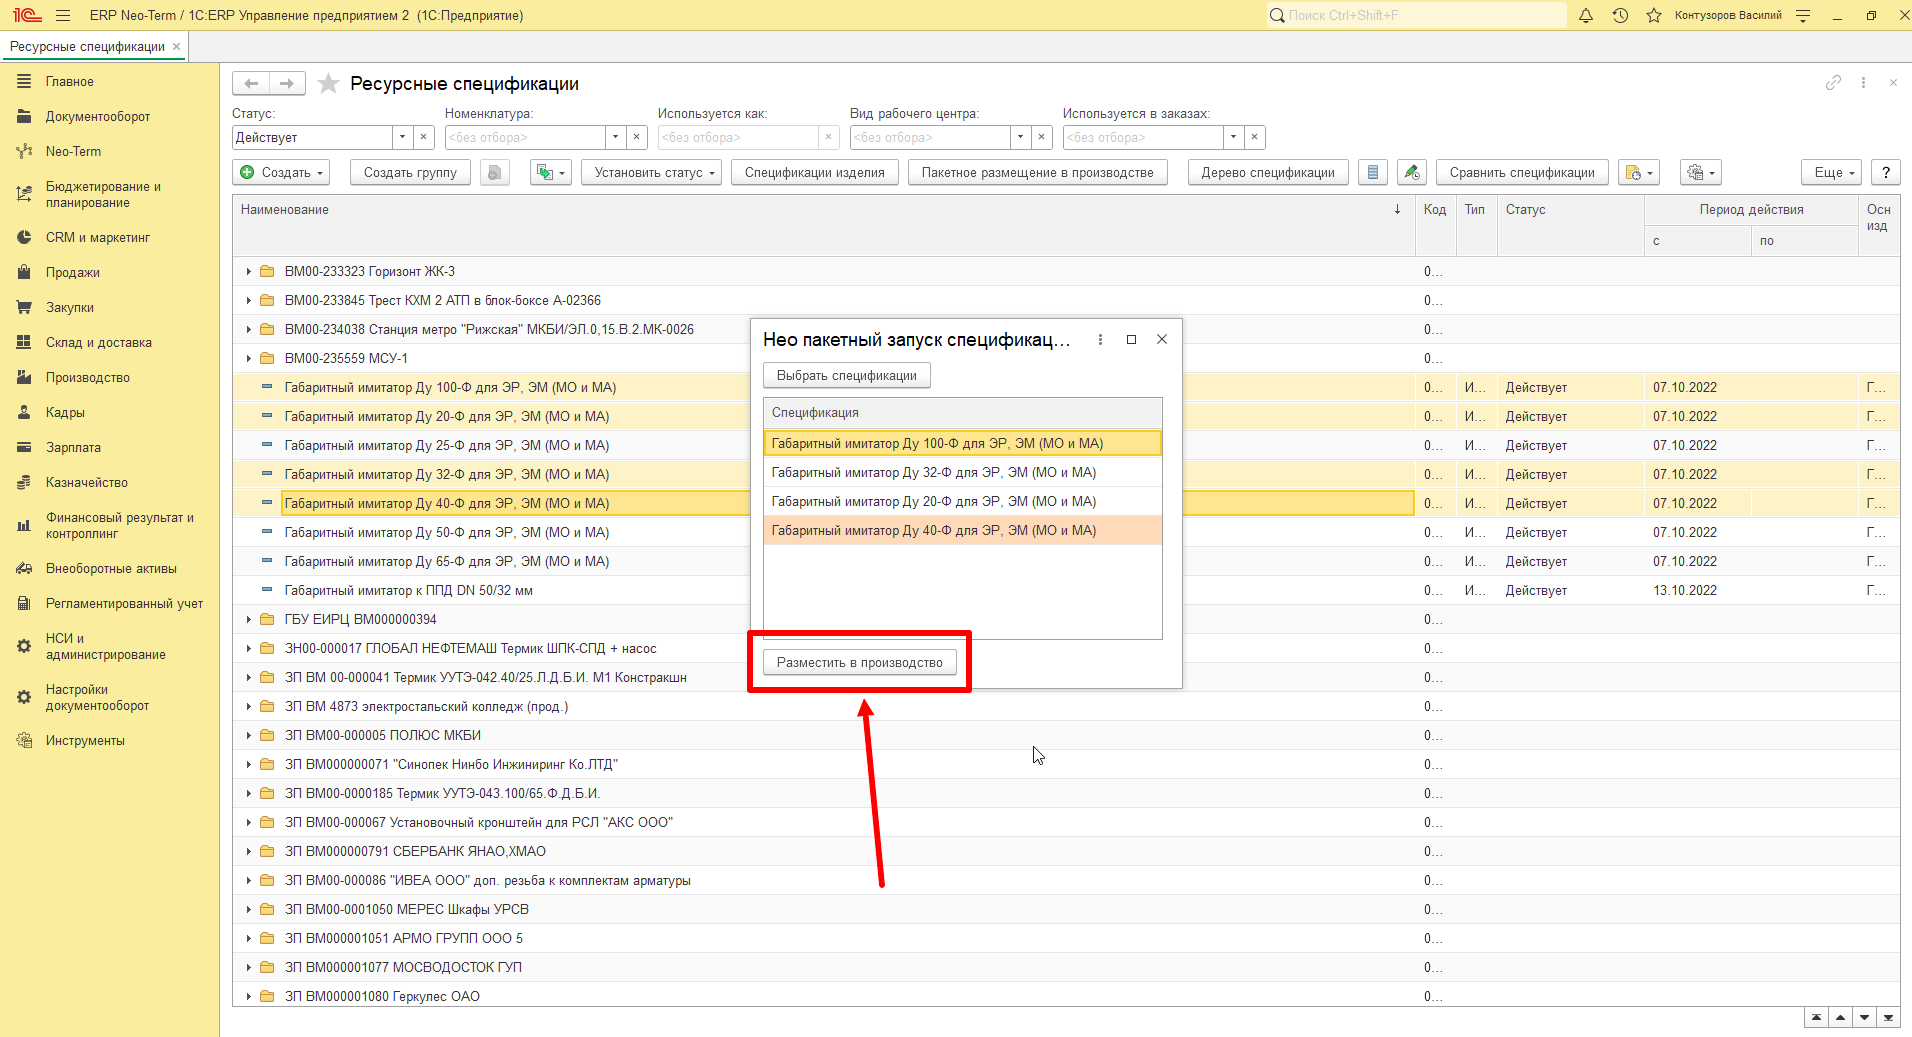The image size is (1912, 1037).
Task: Add Ресурсные спецификации to favorites star
Action: coord(328,84)
